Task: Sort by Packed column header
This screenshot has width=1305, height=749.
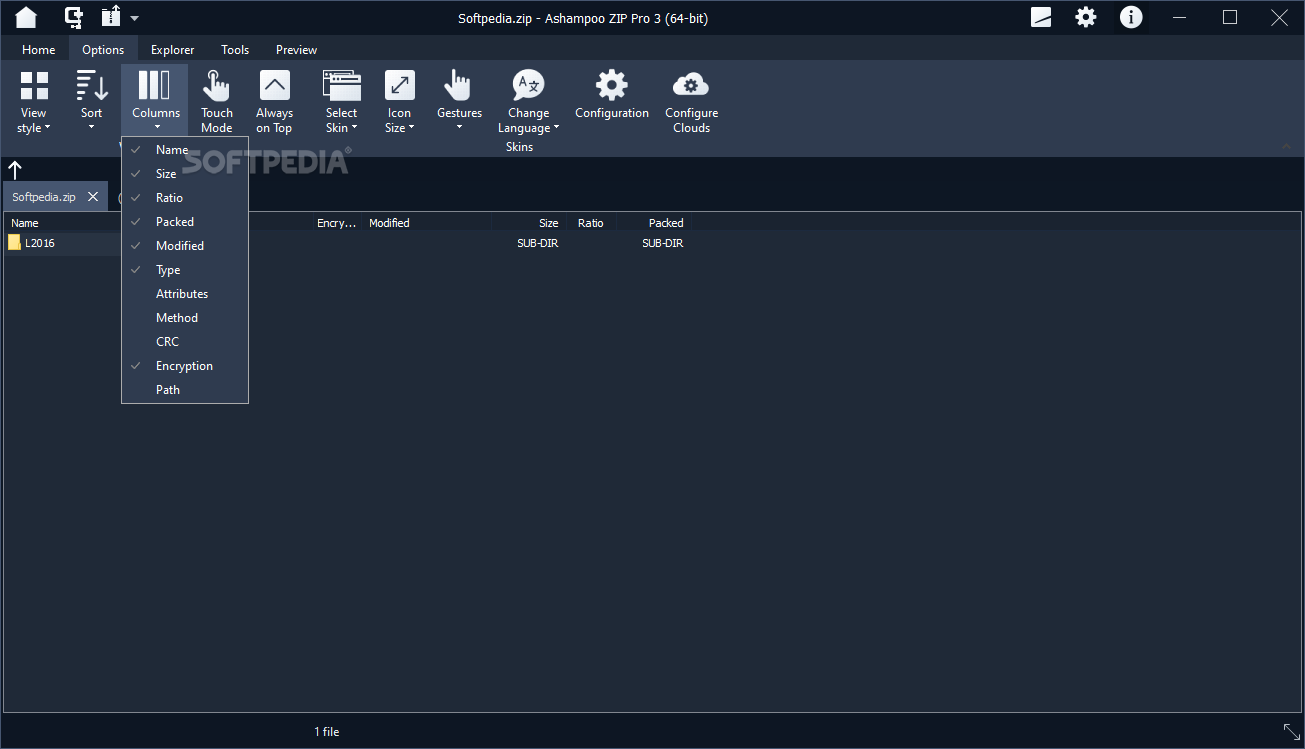Action: [x=666, y=223]
